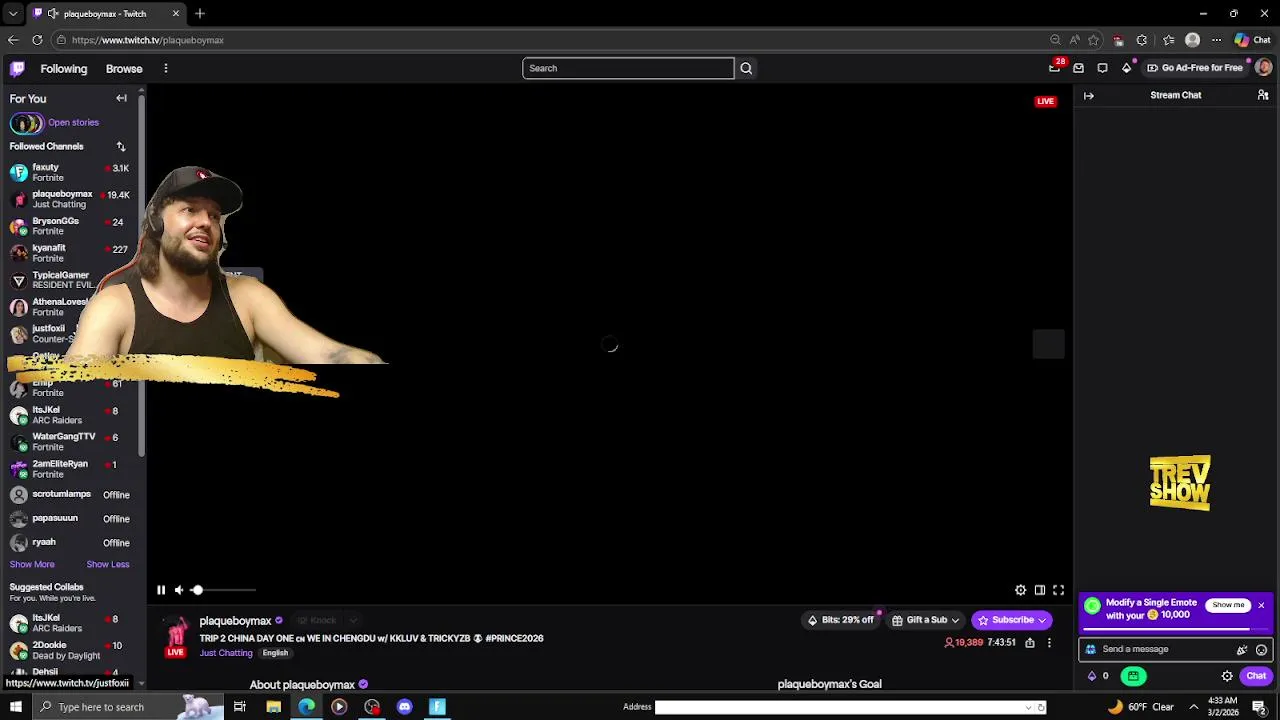Click Show More in followed channels
The width and height of the screenshot is (1280, 720).
click(x=32, y=564)
